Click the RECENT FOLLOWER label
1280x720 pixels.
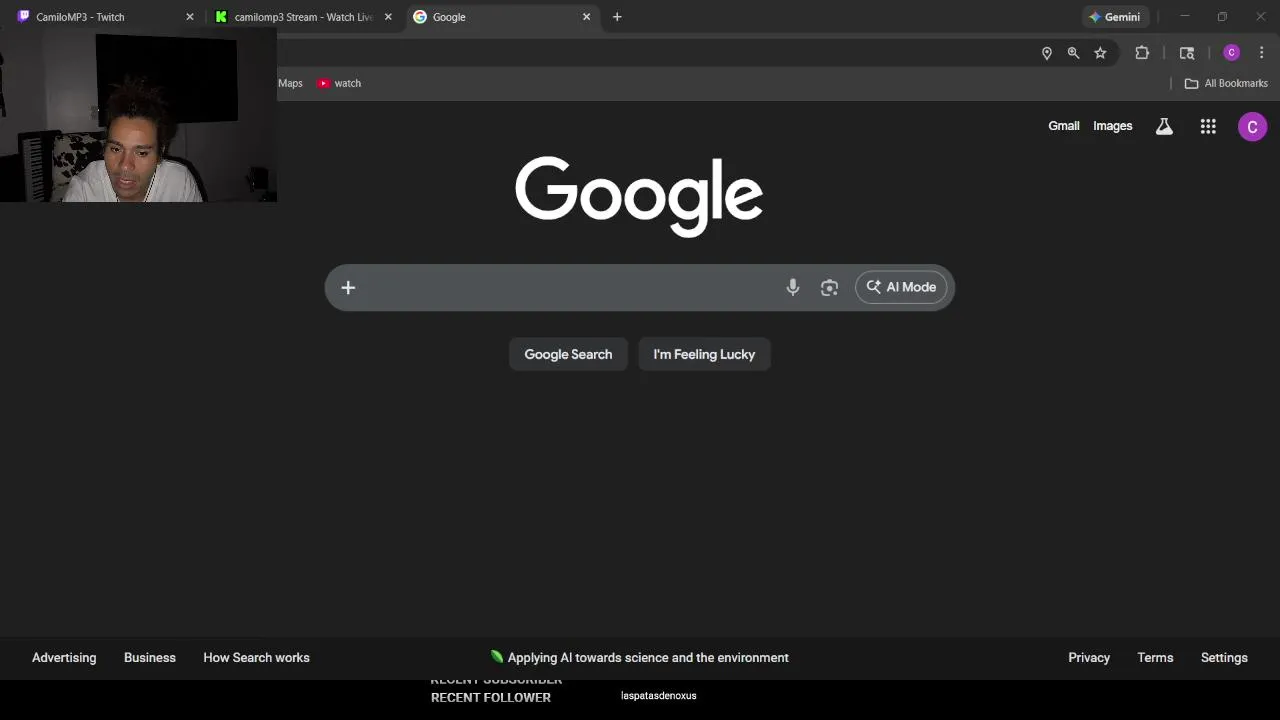[x=491, y=698]
